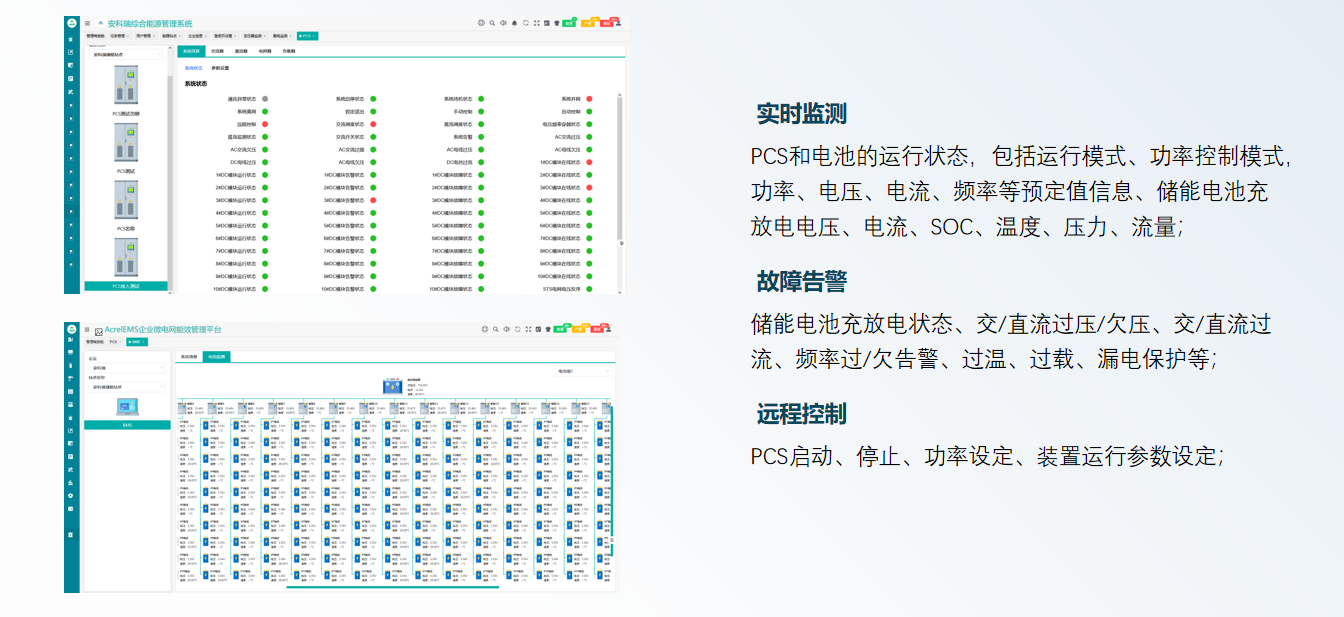Click the bell notification icon in top header
The height and width of the screenshot is (617, 1344).
tap(514, 23)
